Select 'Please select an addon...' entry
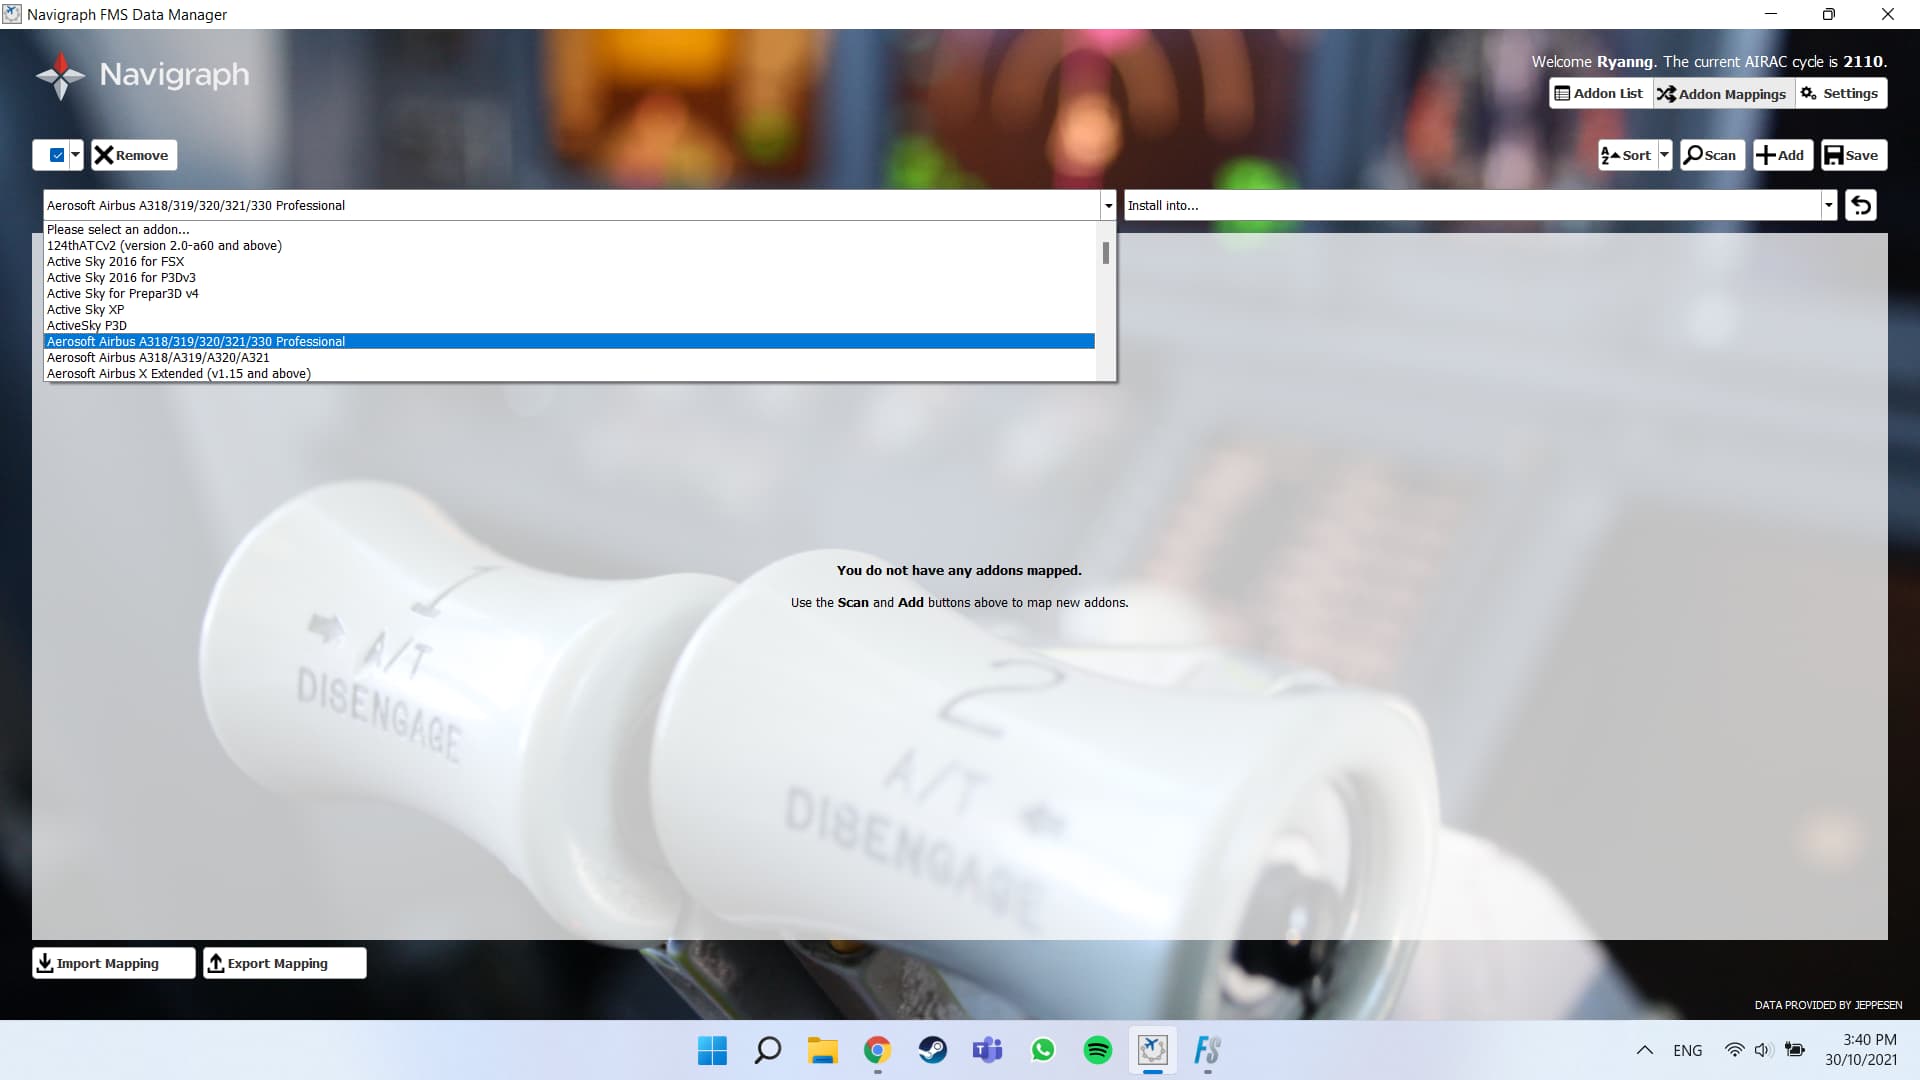Viewport: 1920px width, 1080px height. [x=570, y=229]
